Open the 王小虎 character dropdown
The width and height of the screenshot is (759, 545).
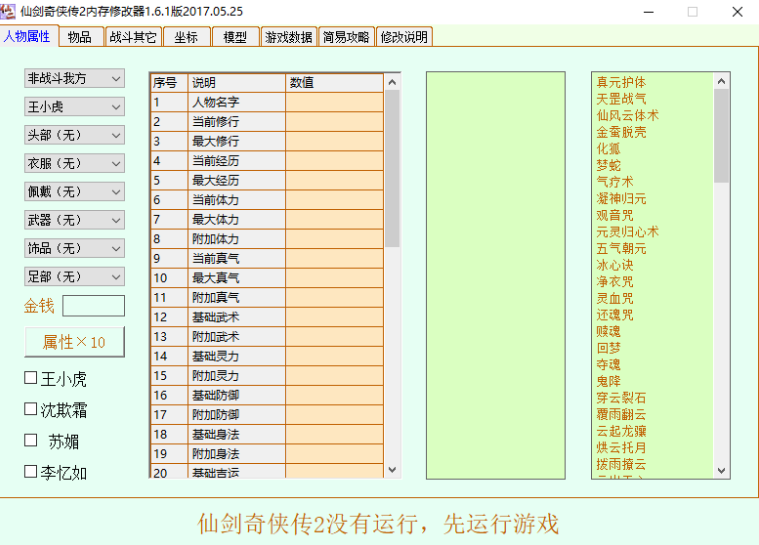(74, 106)
